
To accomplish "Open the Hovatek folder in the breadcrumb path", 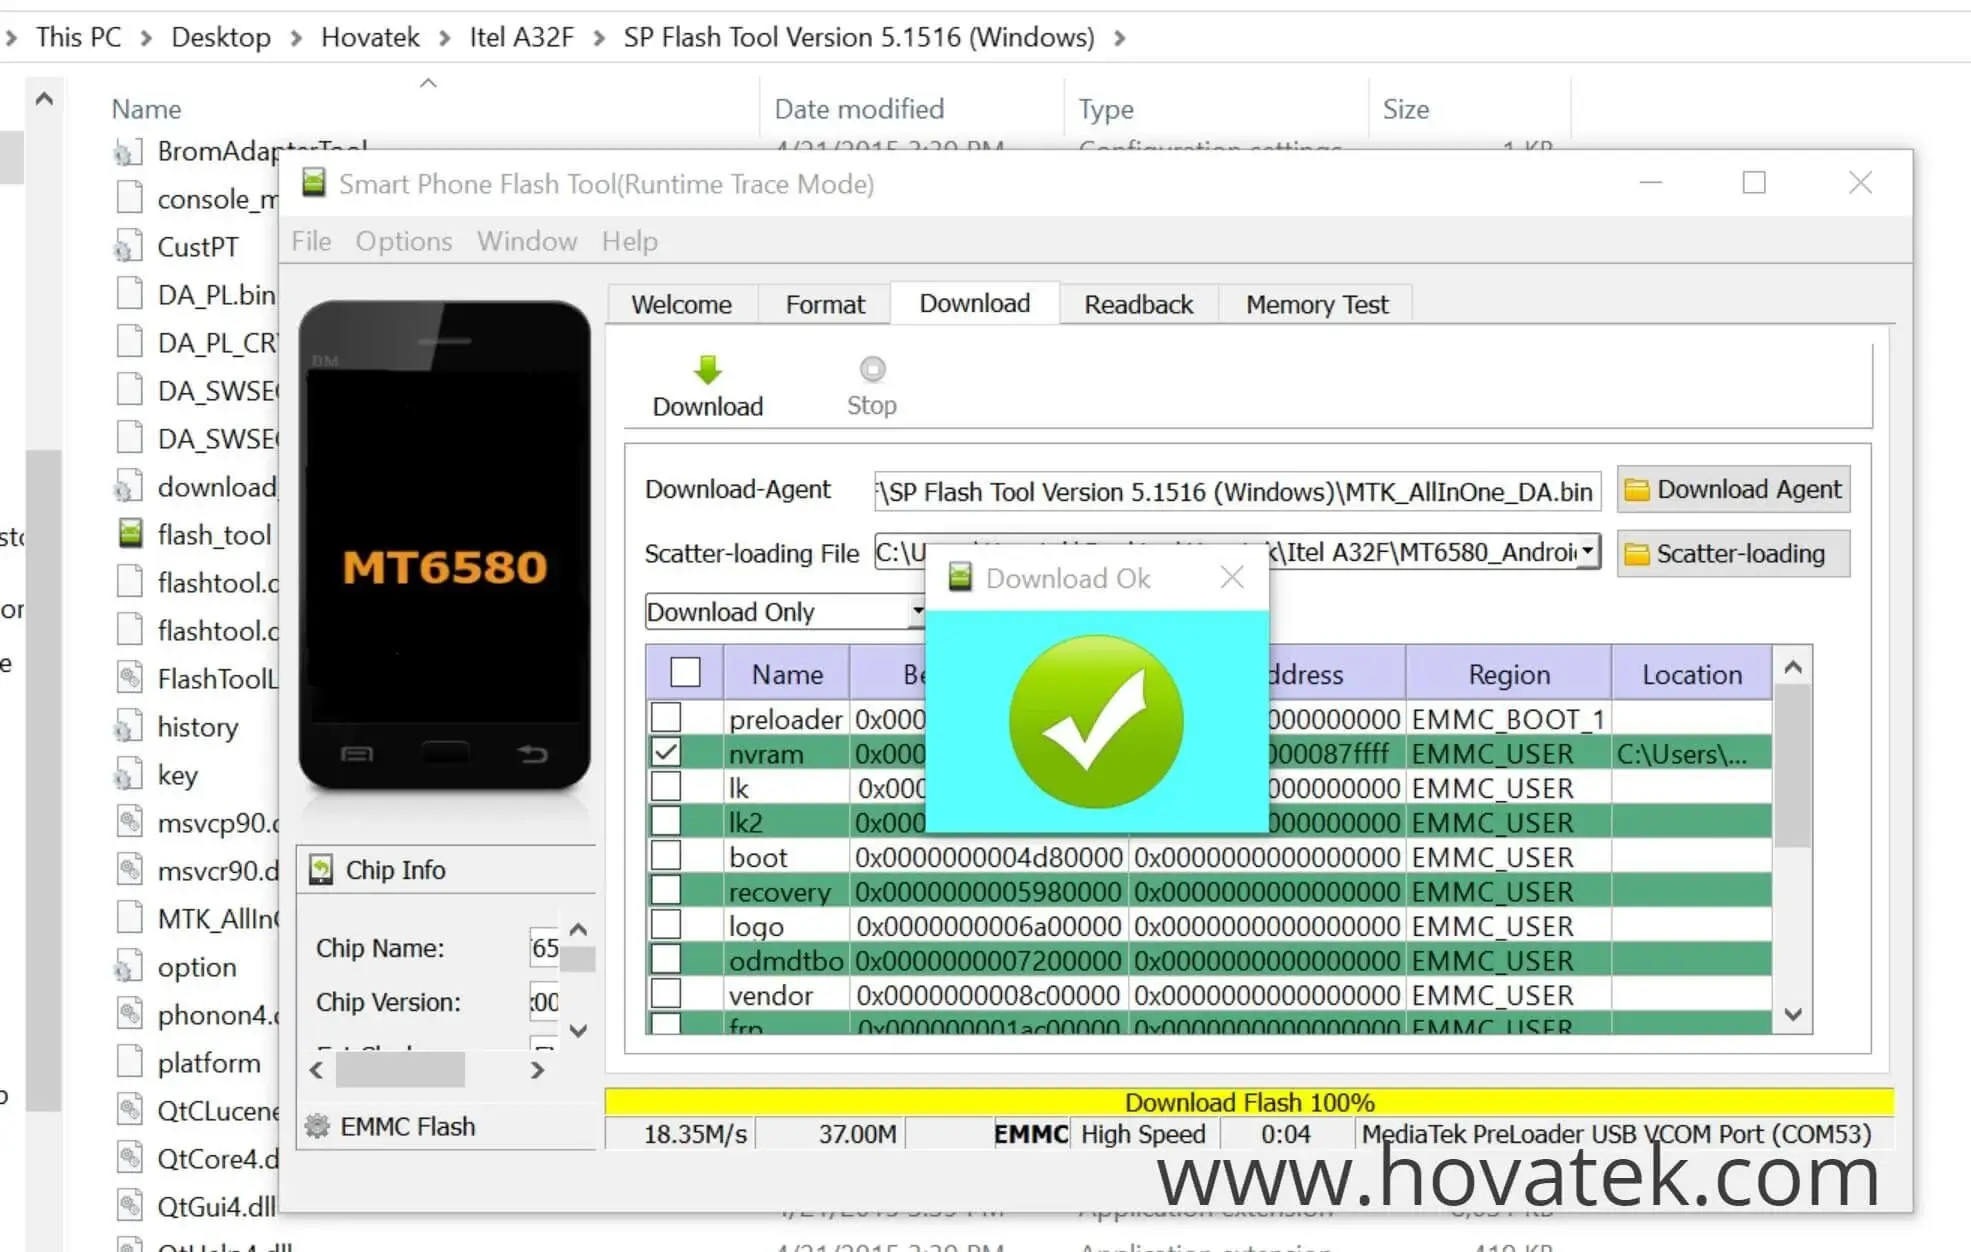I will [369, 37].
